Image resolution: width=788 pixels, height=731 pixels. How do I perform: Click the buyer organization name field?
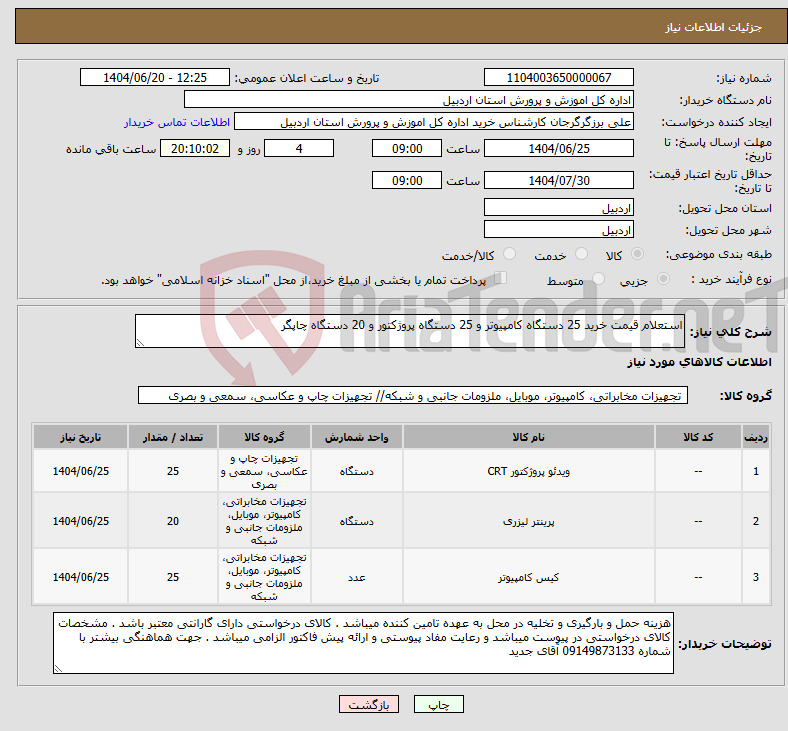point(409,99)
